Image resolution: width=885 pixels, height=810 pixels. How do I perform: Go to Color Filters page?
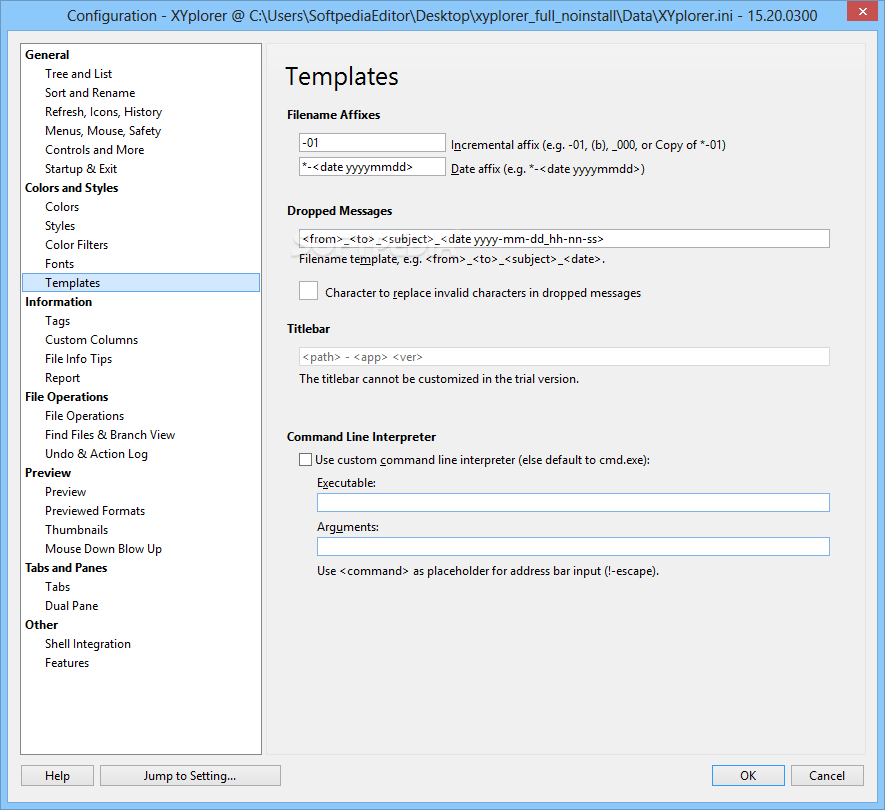coord(76,245)
